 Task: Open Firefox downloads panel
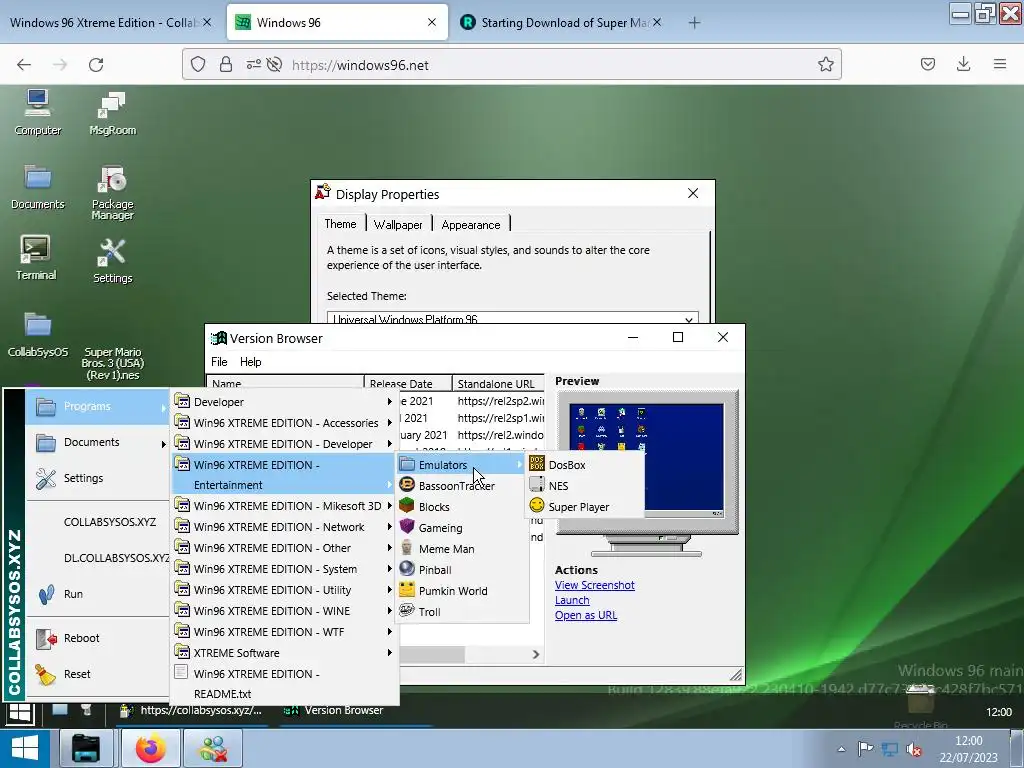[963, 64]
